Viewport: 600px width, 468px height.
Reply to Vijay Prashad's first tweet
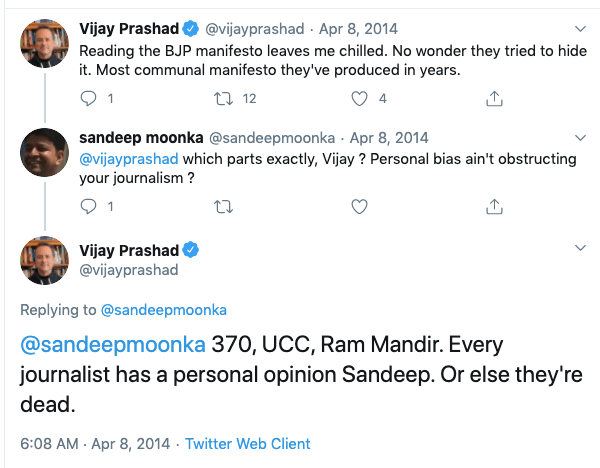pos(88,99)
